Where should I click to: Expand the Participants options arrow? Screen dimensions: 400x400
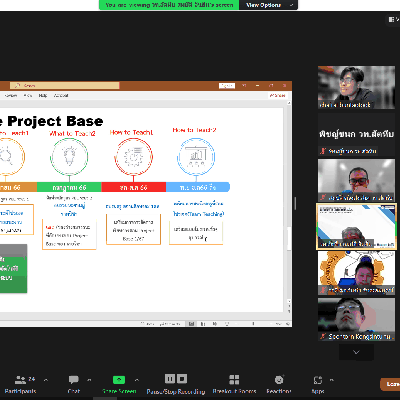click(x=46, y=380)
